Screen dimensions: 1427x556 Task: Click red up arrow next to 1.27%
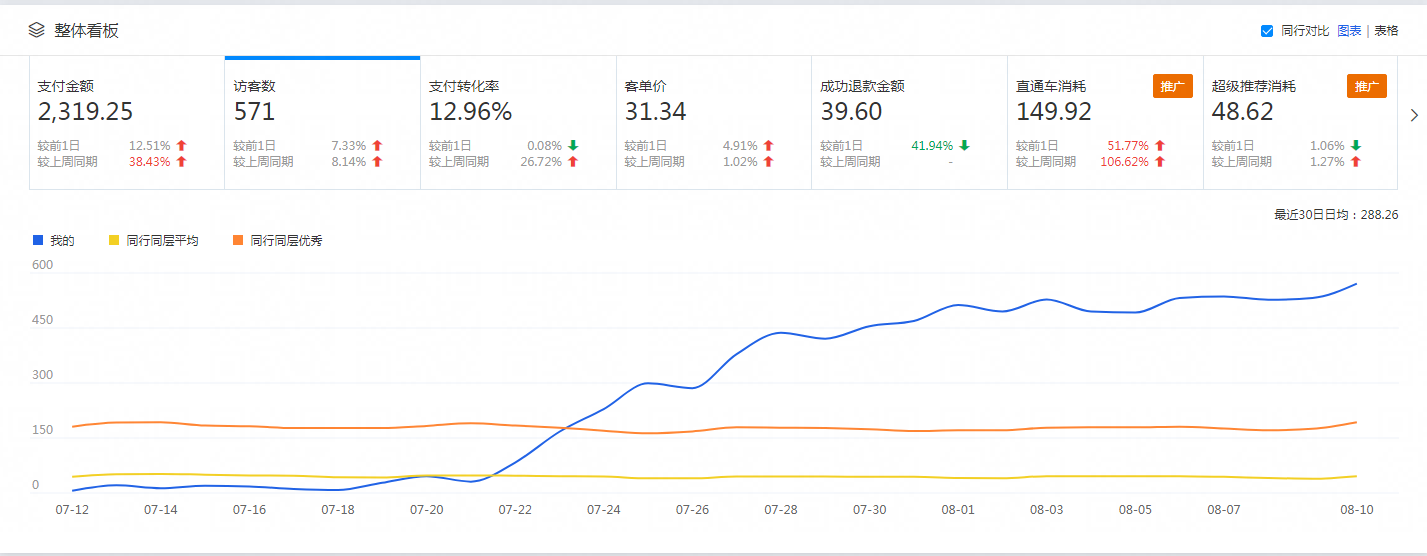[x=1355, y=161]
